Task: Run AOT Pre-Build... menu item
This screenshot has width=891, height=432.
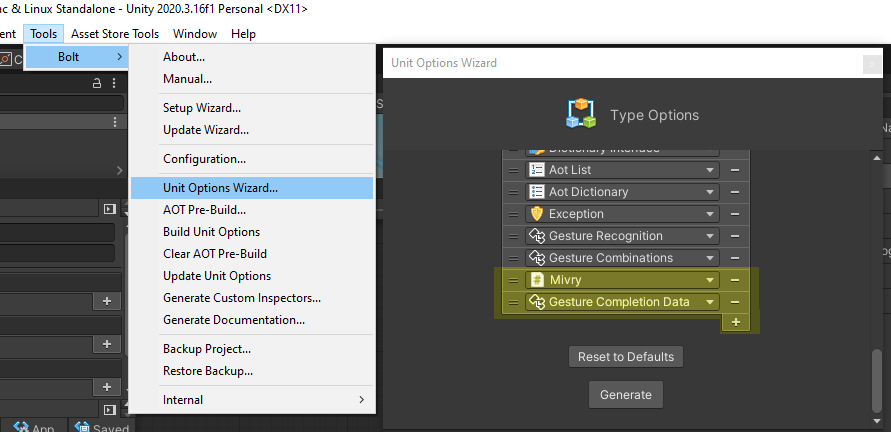Action: click(x=251, y=210)
